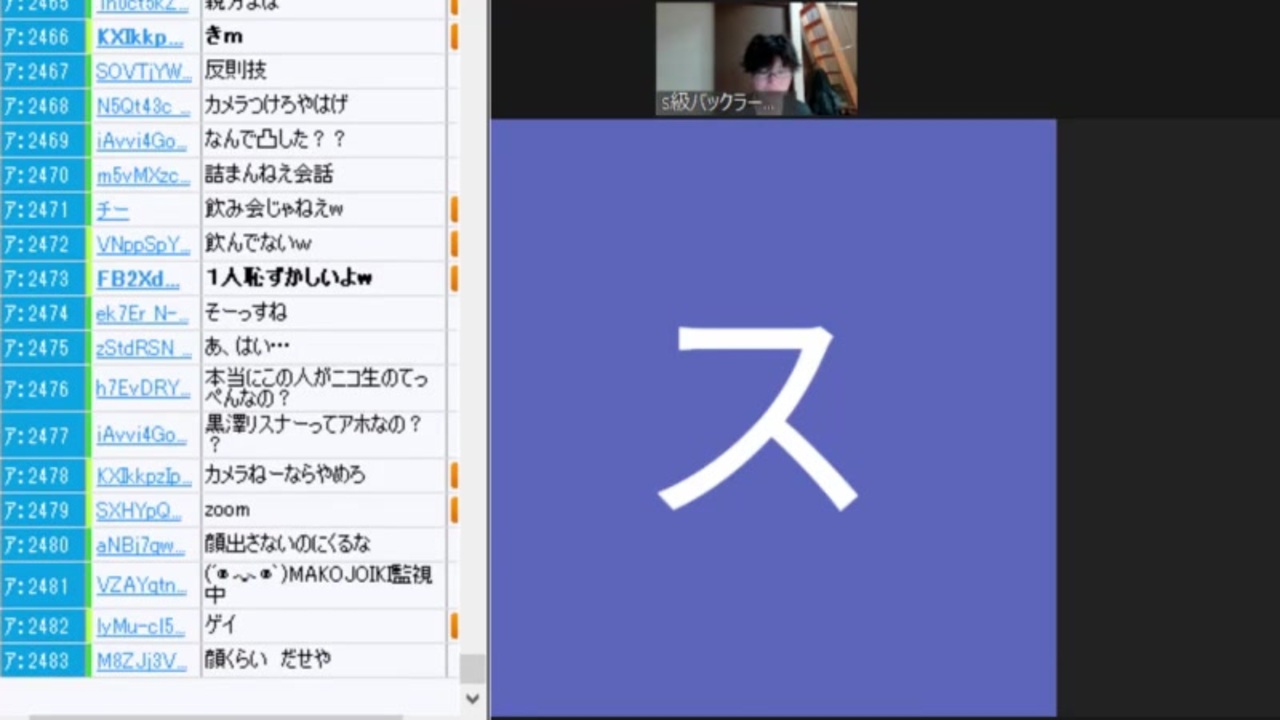
Task: Click the orange marker beside comment 2465
Action: tap(455, 8)
